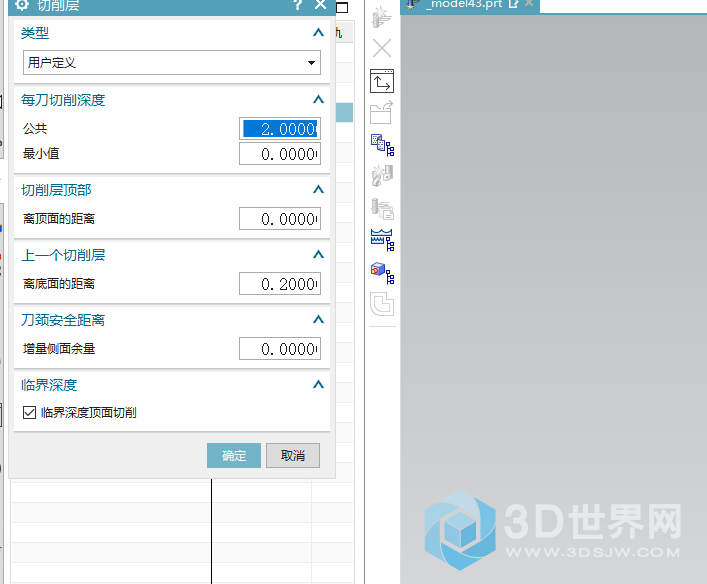Click the folder with arrow export icon

[x=382, y=112]
